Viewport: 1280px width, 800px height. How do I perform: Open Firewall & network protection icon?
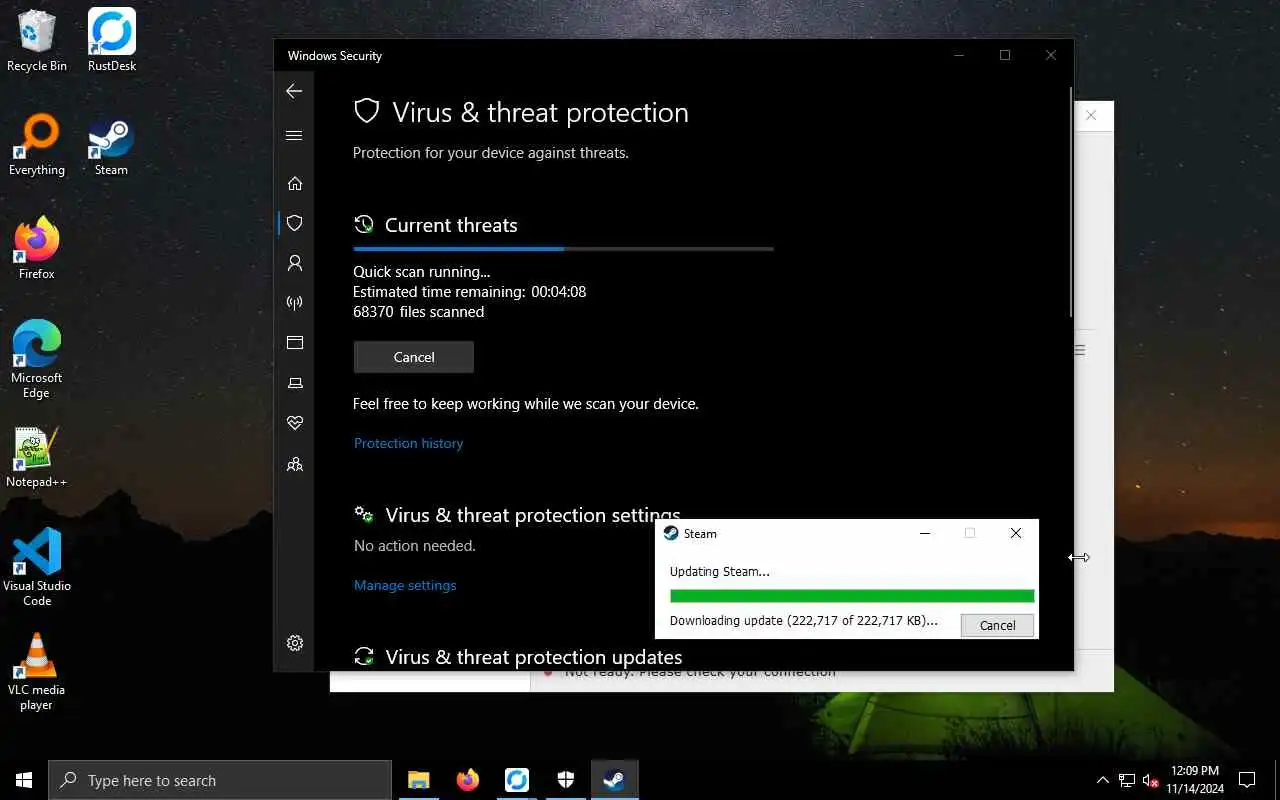(x=294, y=303)
